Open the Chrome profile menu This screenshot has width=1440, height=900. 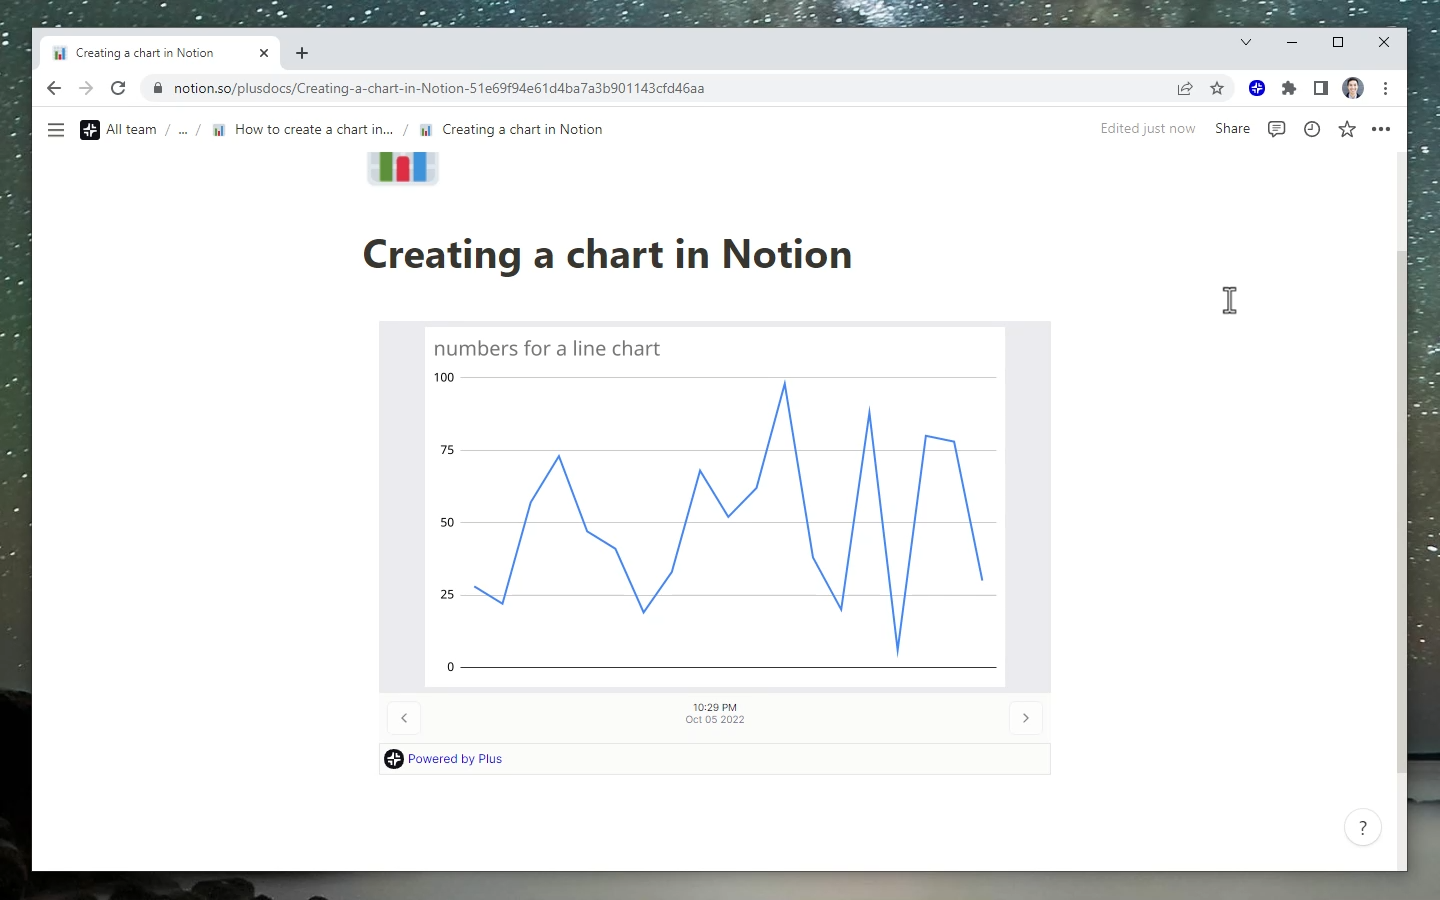[x=1352, y=88]
